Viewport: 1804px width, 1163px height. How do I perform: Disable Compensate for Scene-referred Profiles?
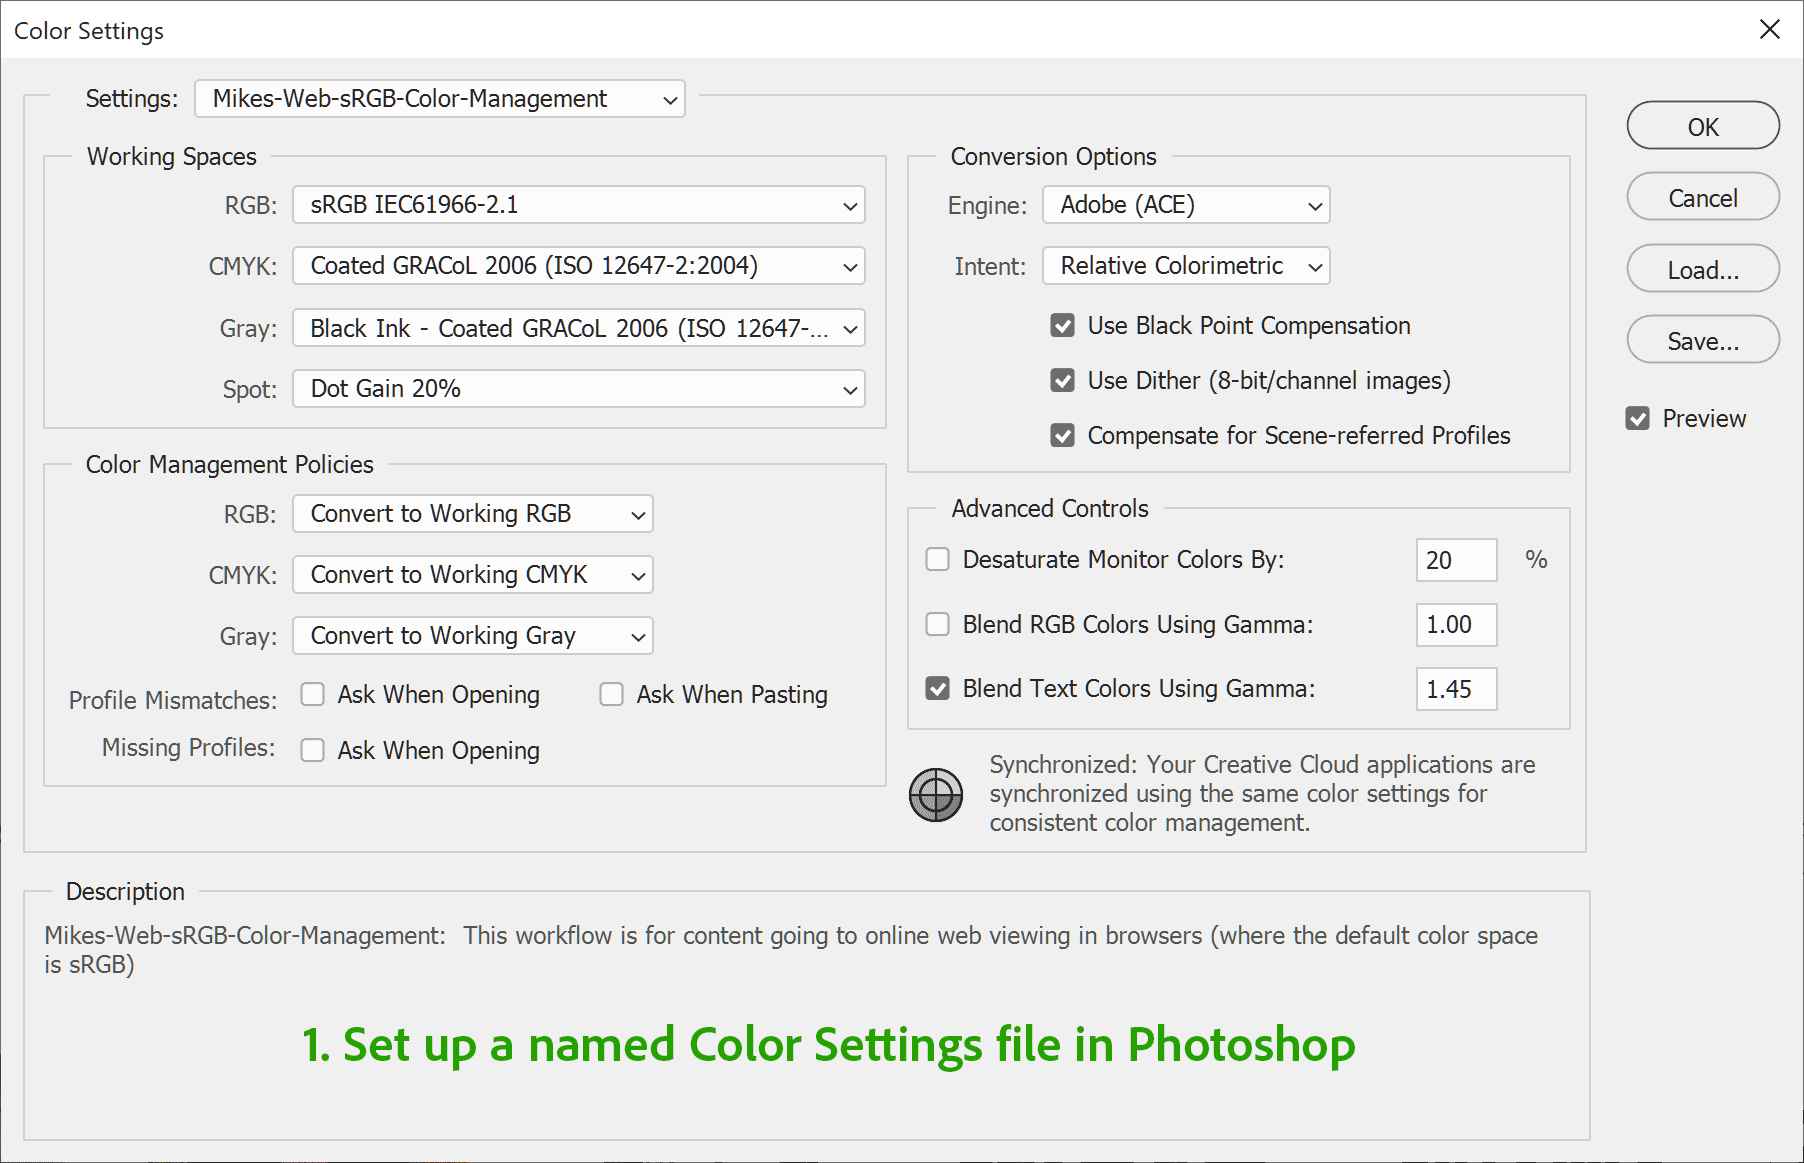(x=1062, y=435)
